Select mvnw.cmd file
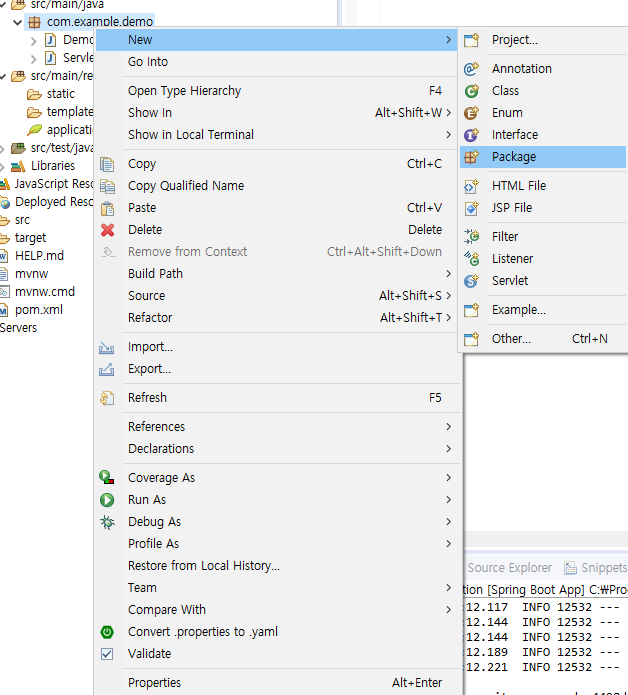628x695 pixels. [x=45, y=292]
